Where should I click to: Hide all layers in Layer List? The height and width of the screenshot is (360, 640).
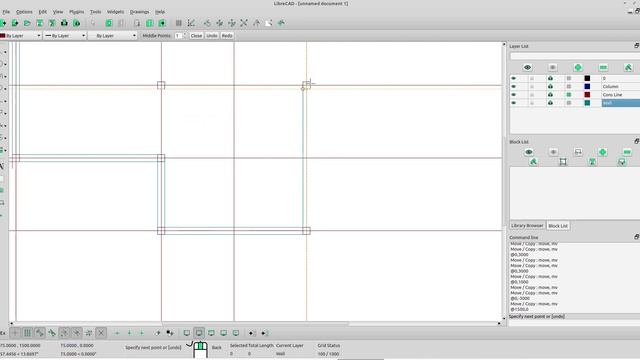click(x=553, y=67)
